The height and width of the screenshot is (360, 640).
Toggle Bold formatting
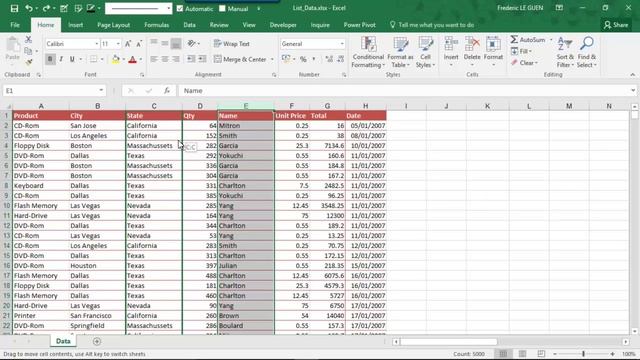click(50, 59)
